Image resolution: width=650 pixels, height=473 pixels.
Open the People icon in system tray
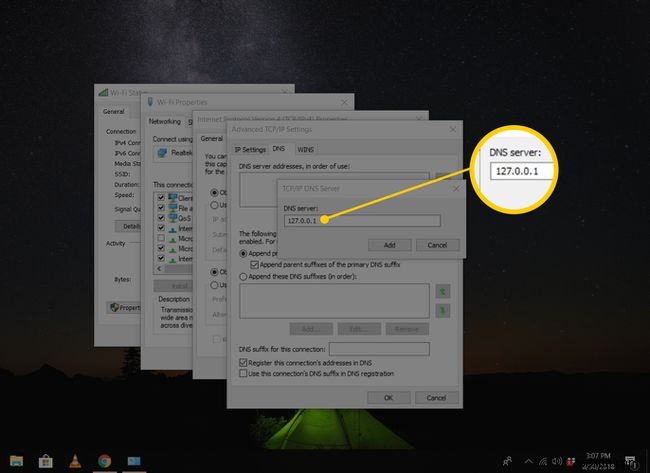pyautogui.click(x=507, y=461)
